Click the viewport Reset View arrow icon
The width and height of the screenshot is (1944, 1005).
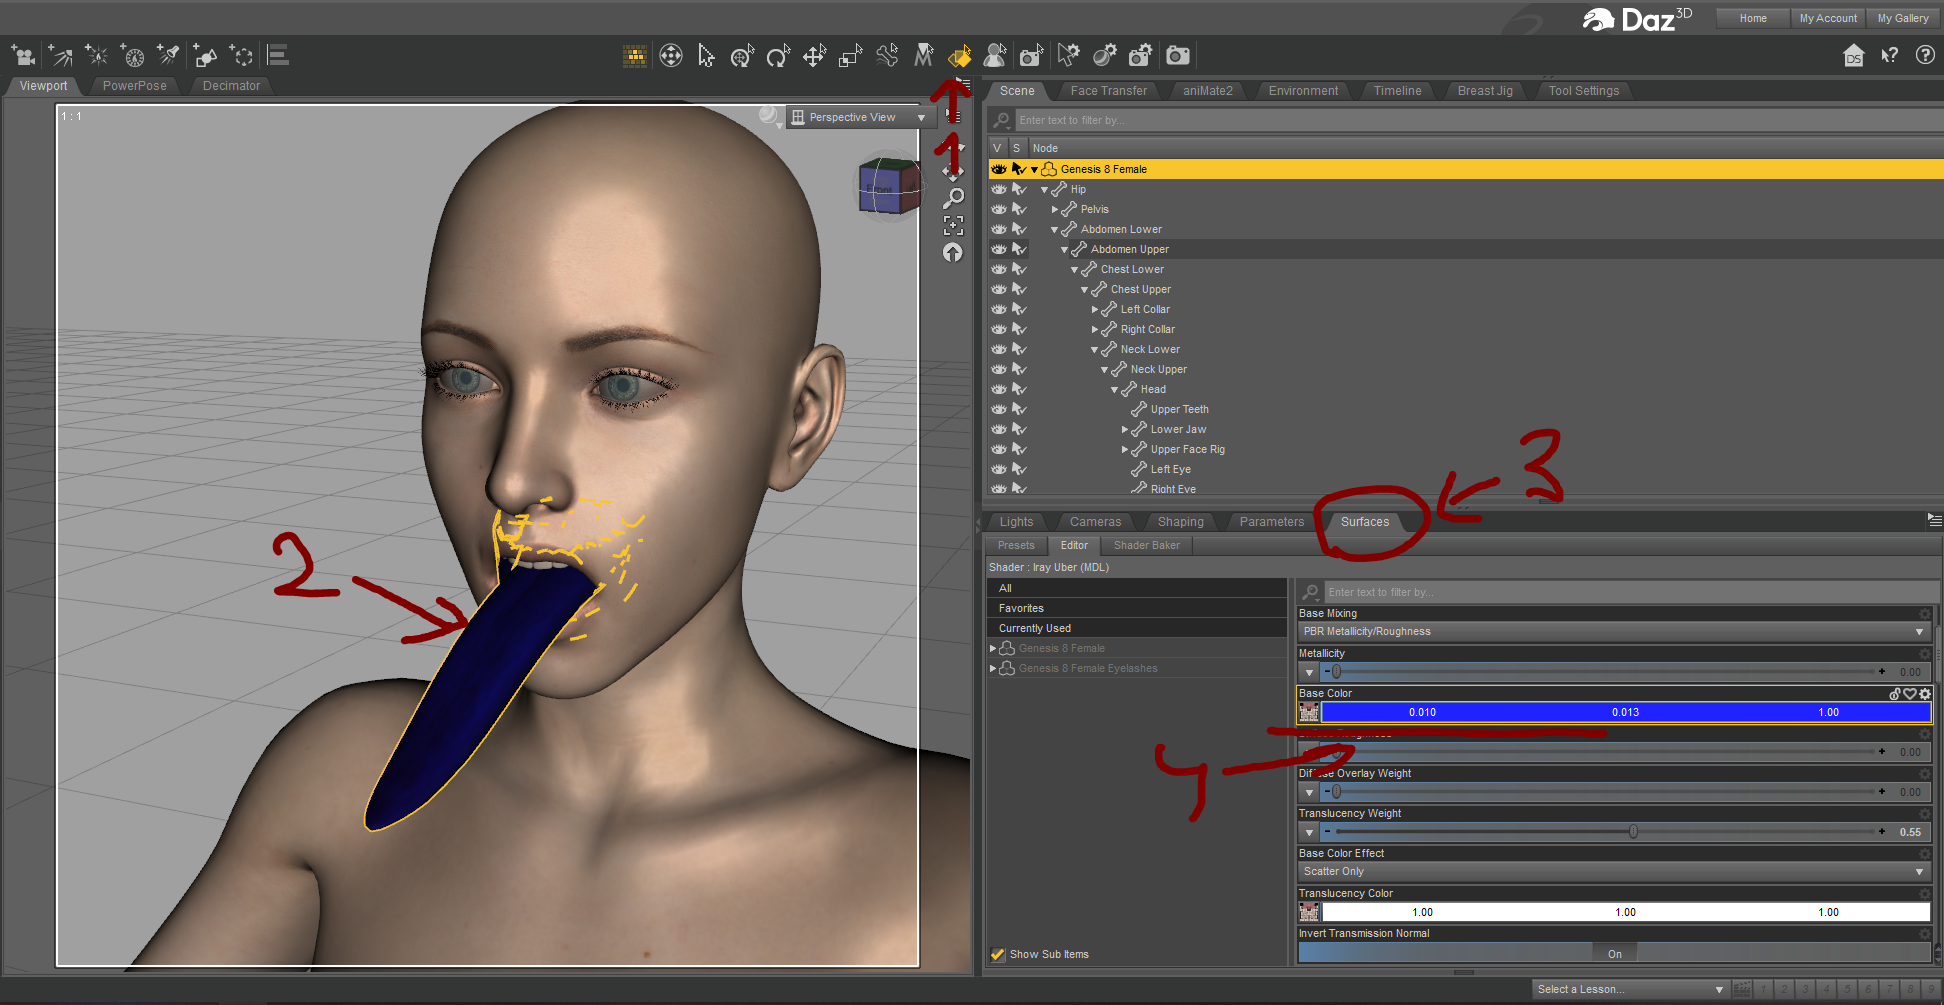pos(953,253)
